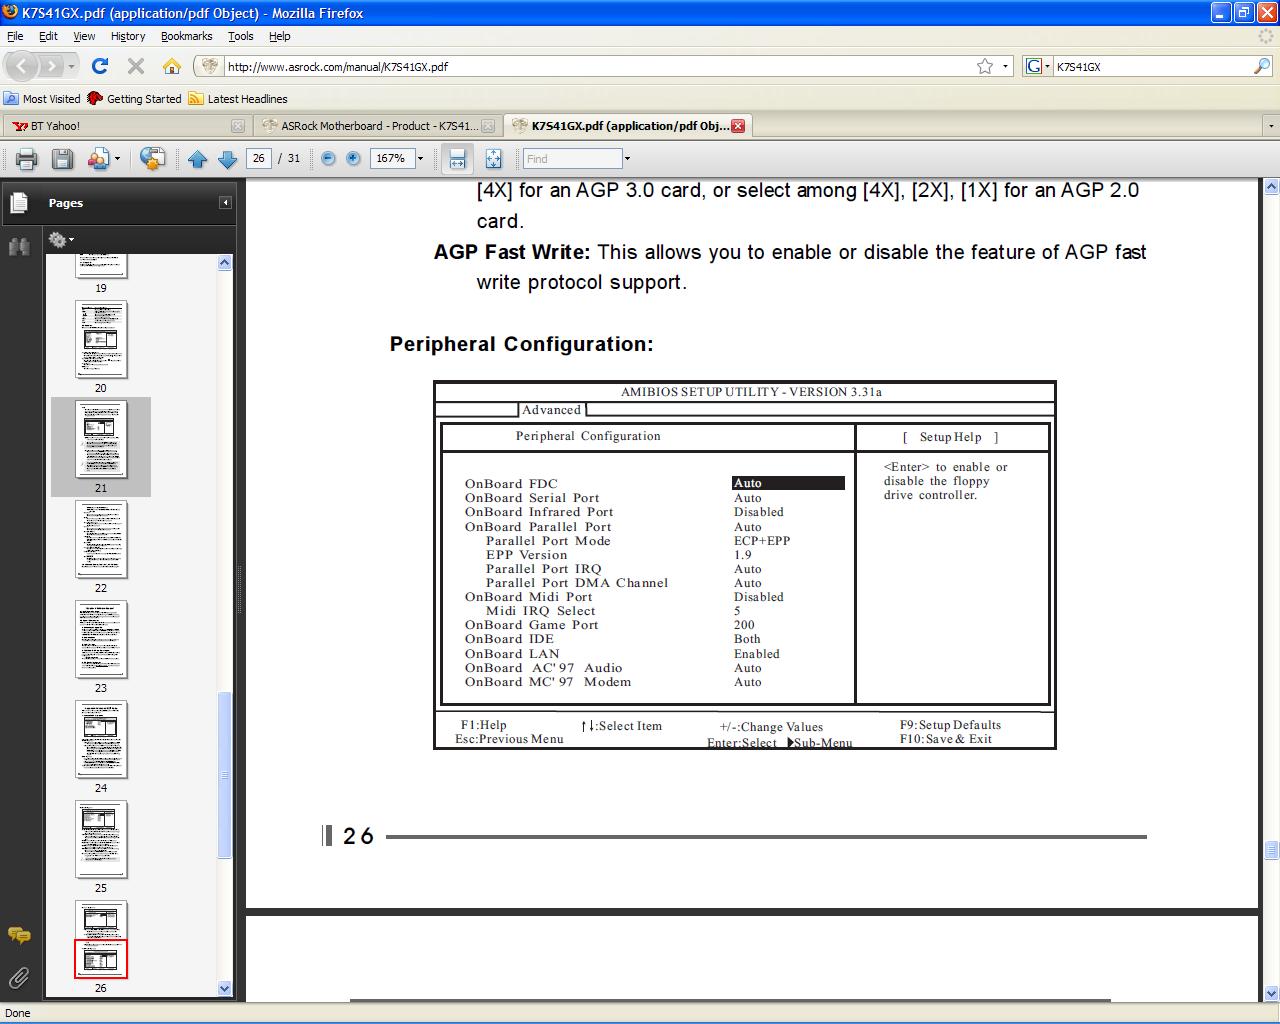
Task: Zoom in with the plus button
Action: tap(353, 159)
